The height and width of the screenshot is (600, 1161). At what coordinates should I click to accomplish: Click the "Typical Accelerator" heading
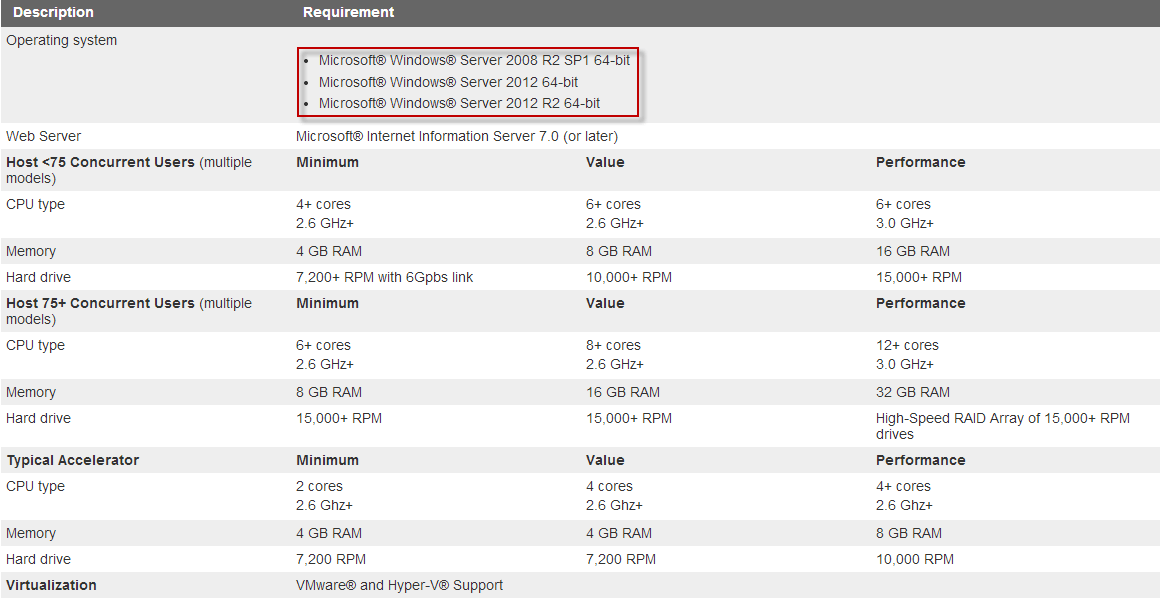(73, 461)
